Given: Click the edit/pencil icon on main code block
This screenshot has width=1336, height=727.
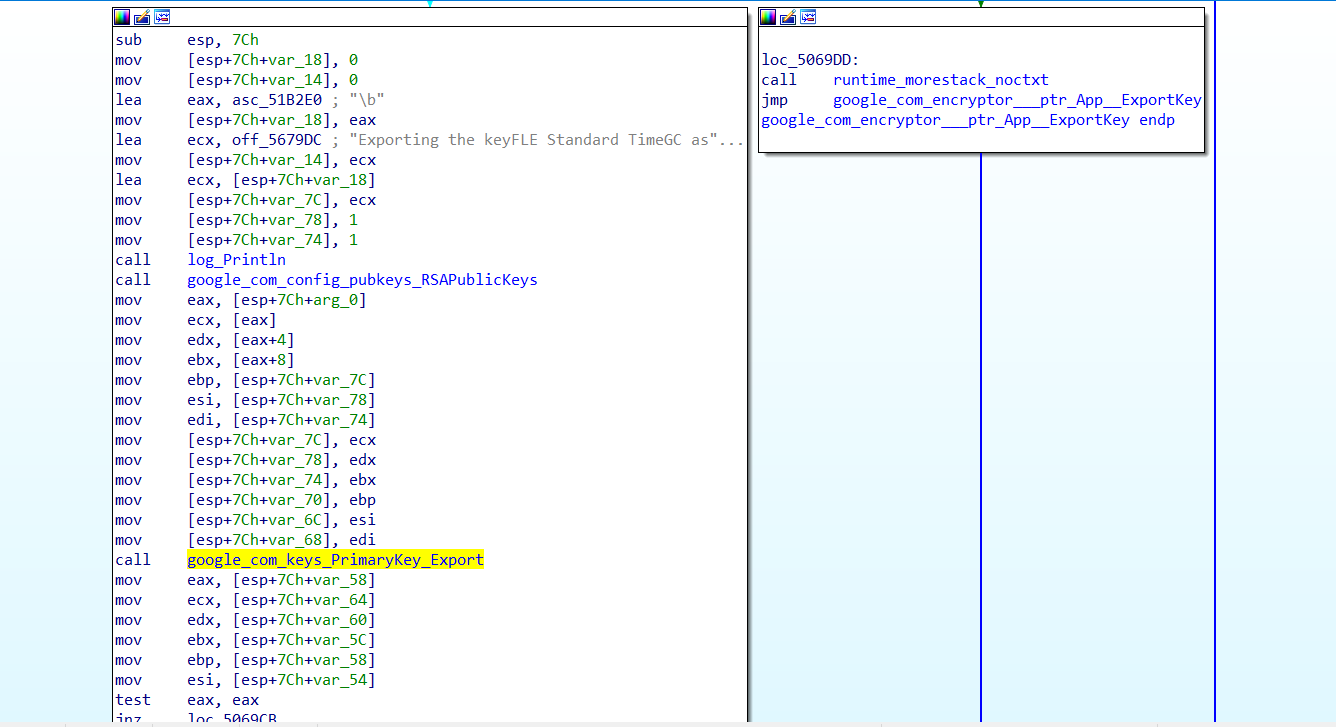Looking at the screenshot, I should pyautogui.click(x=142, y=17).
